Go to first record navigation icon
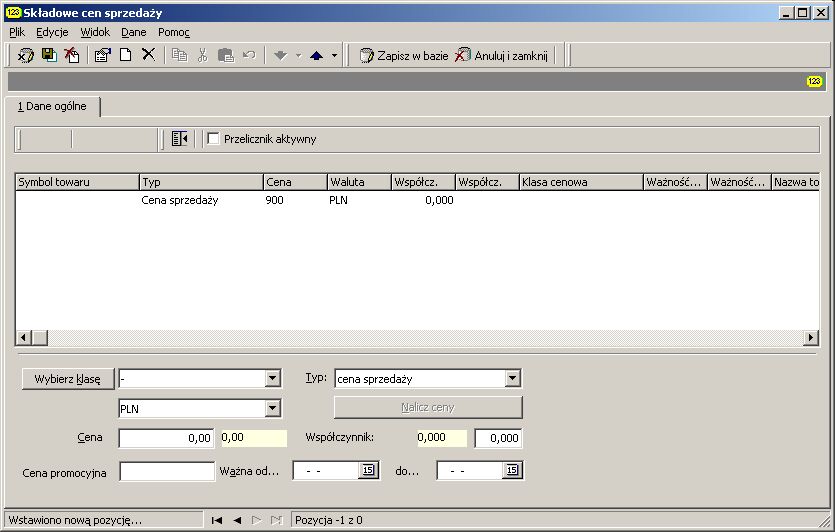The width and height of the screenshot is (835, 532). [217, 520]
